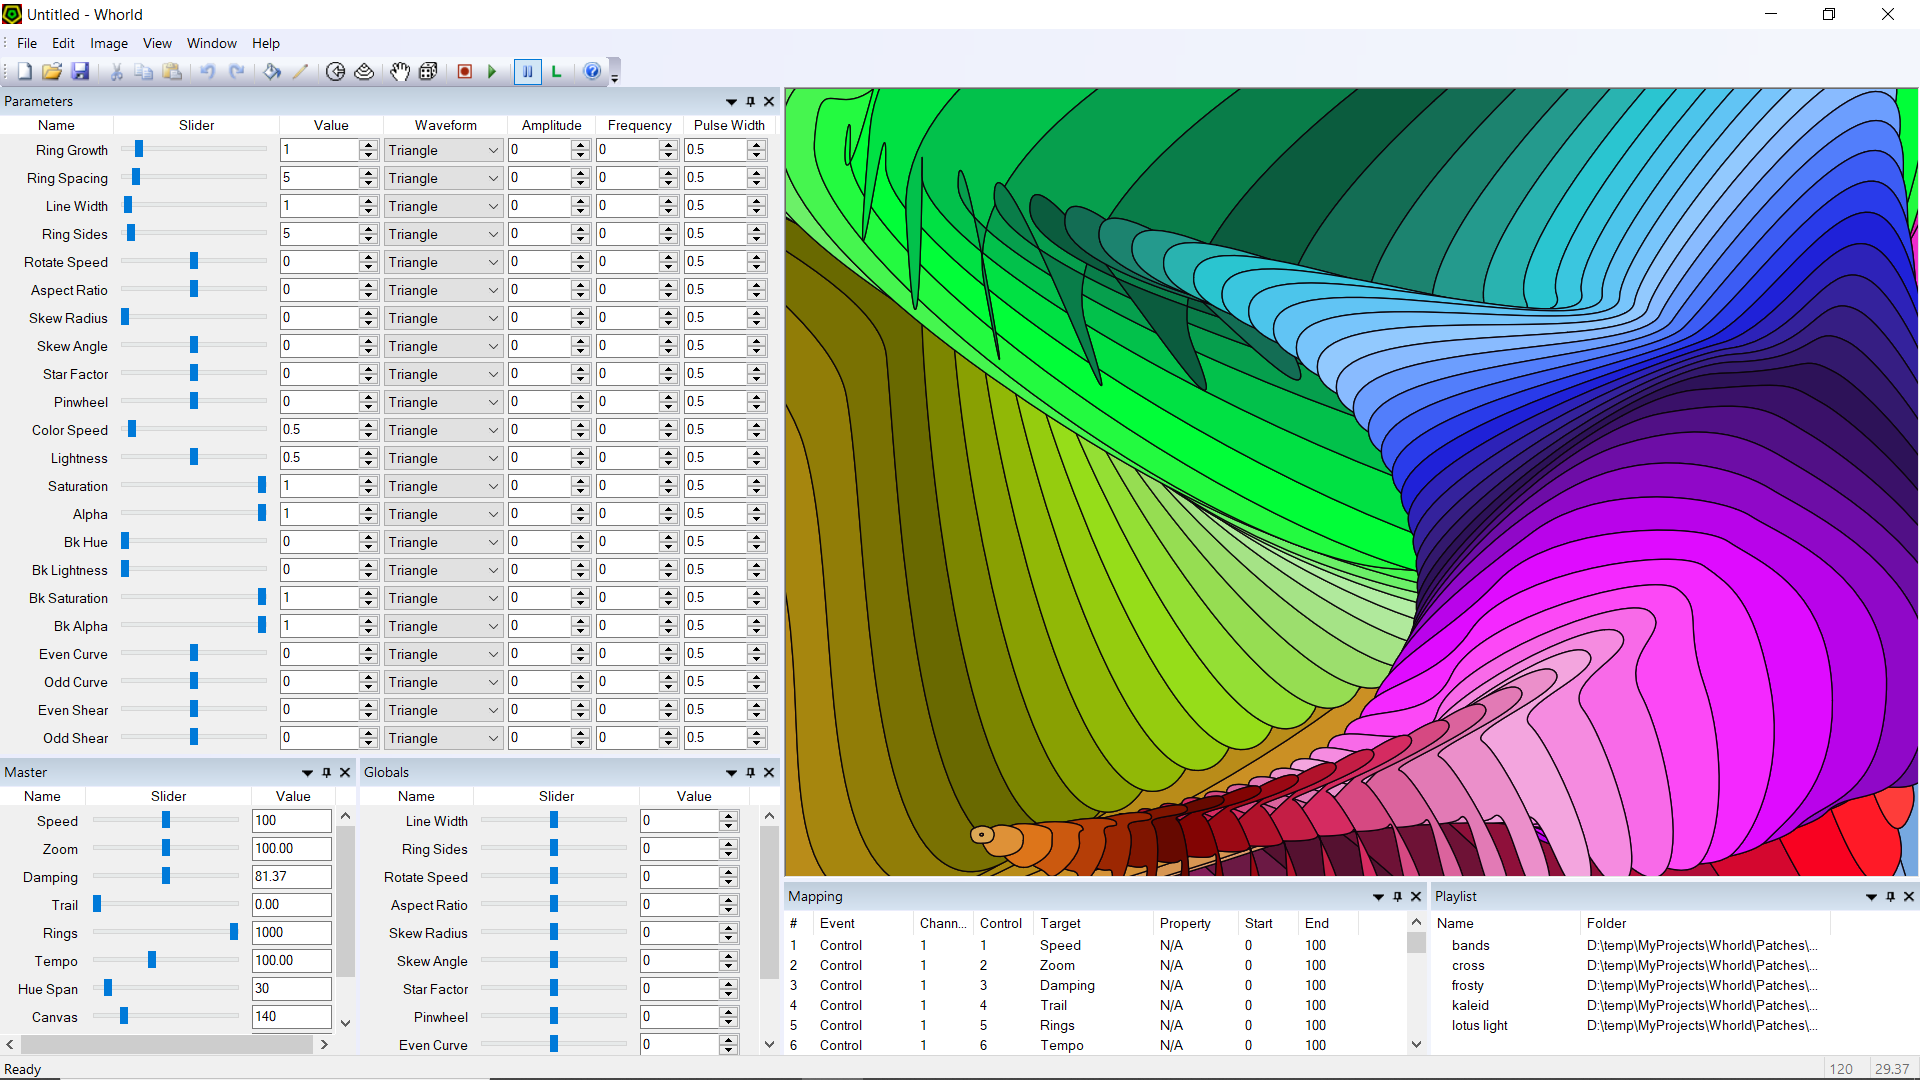Click the Master Damping slider thumb
Screen dimensions: 1920x1080
166,877
